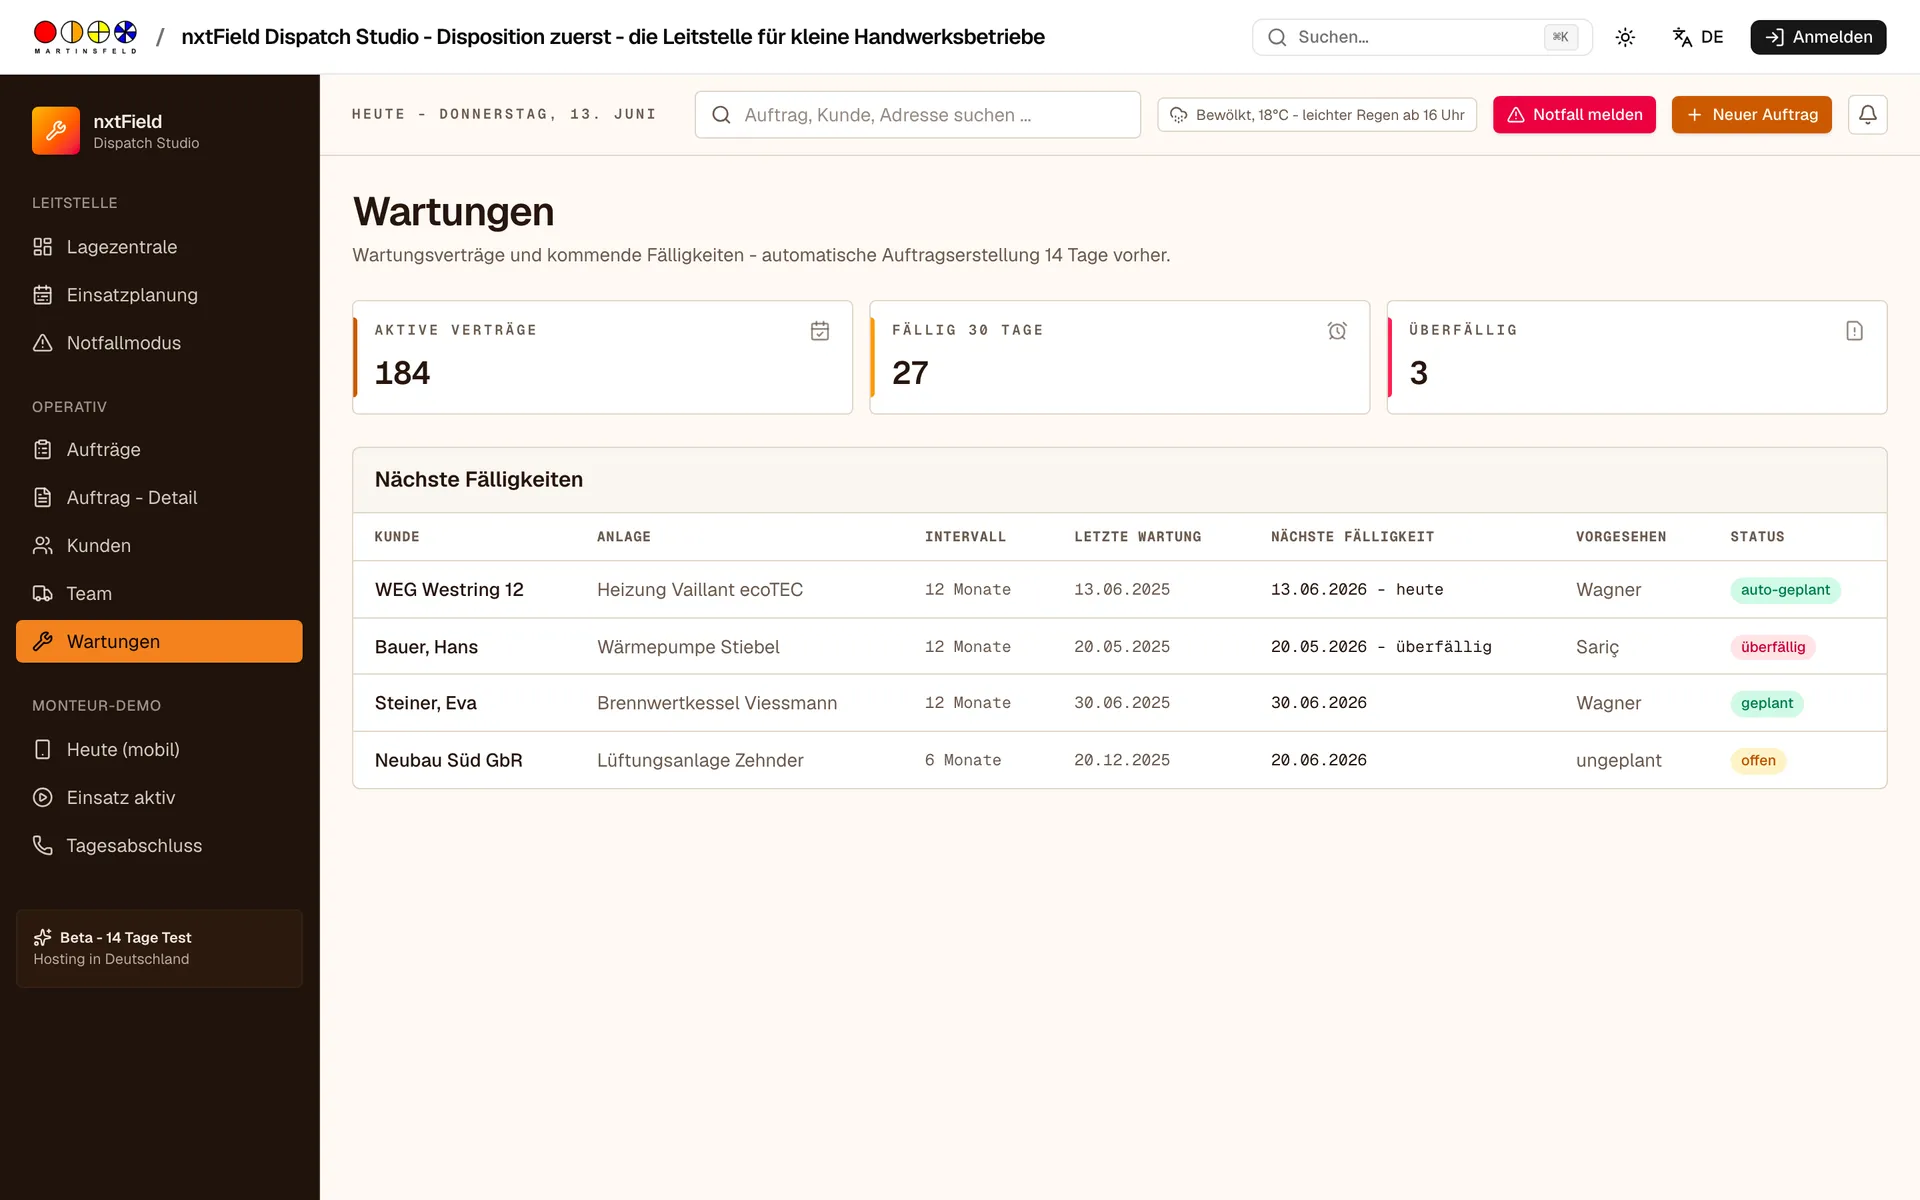Click the Fällig 30 Tage value 27

(910, 373)
